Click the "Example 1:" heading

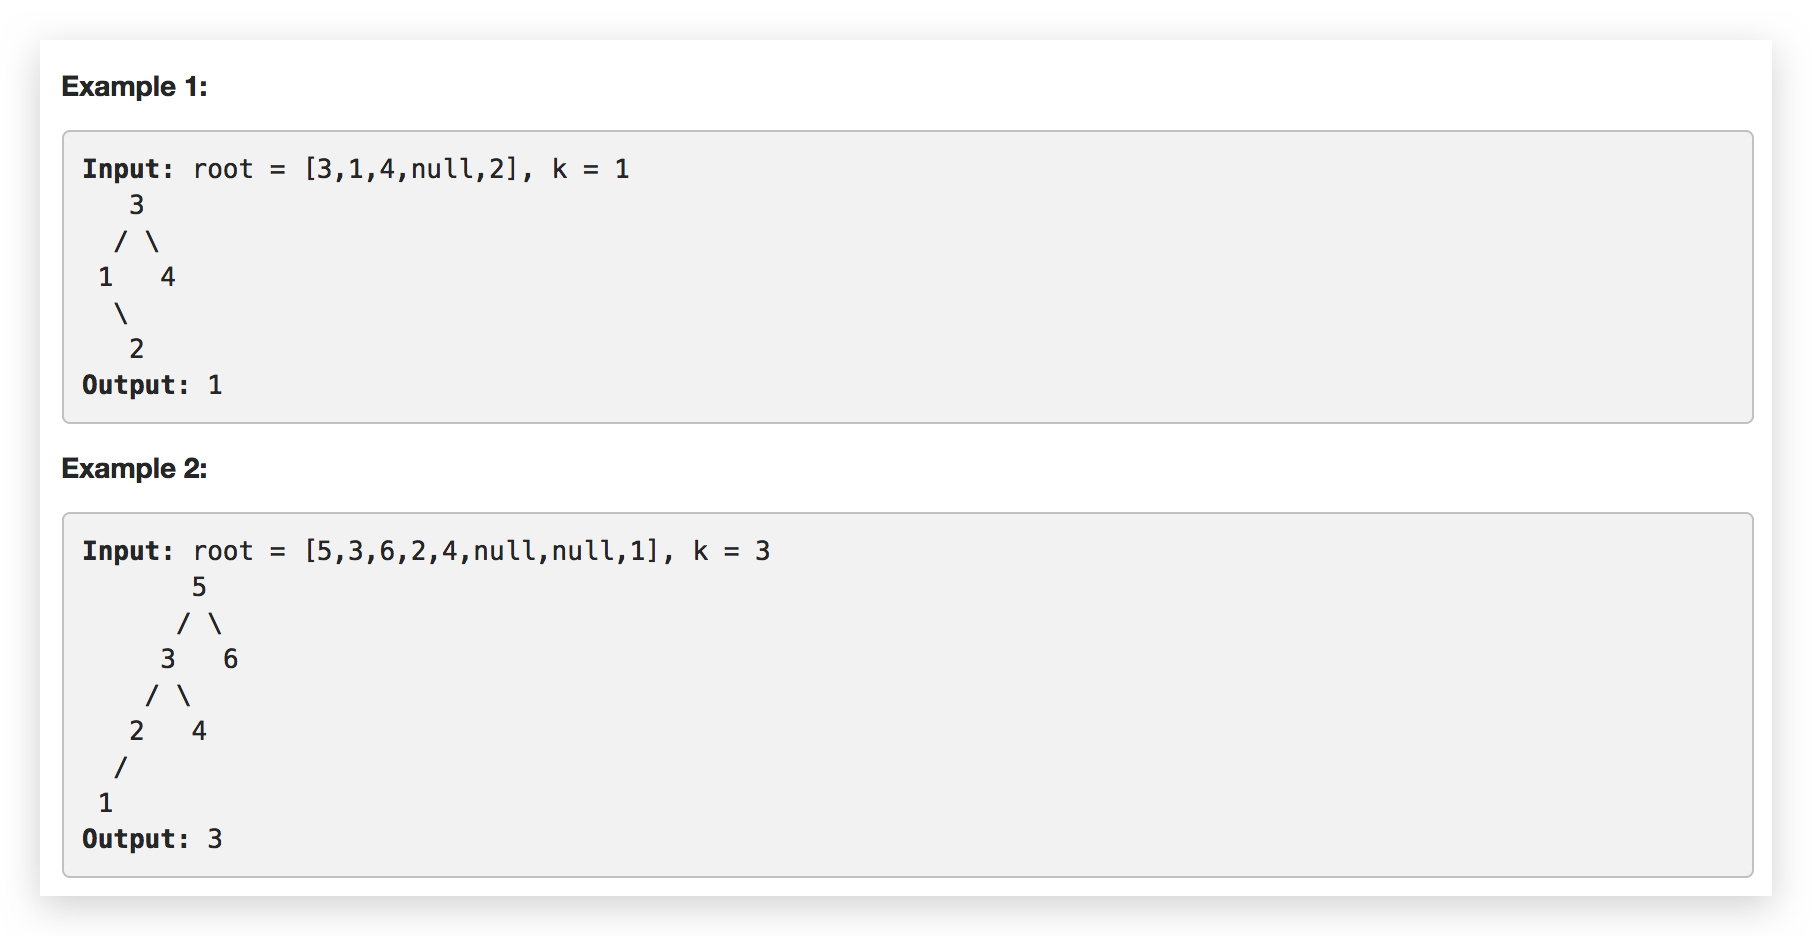(x=134, y=87)
